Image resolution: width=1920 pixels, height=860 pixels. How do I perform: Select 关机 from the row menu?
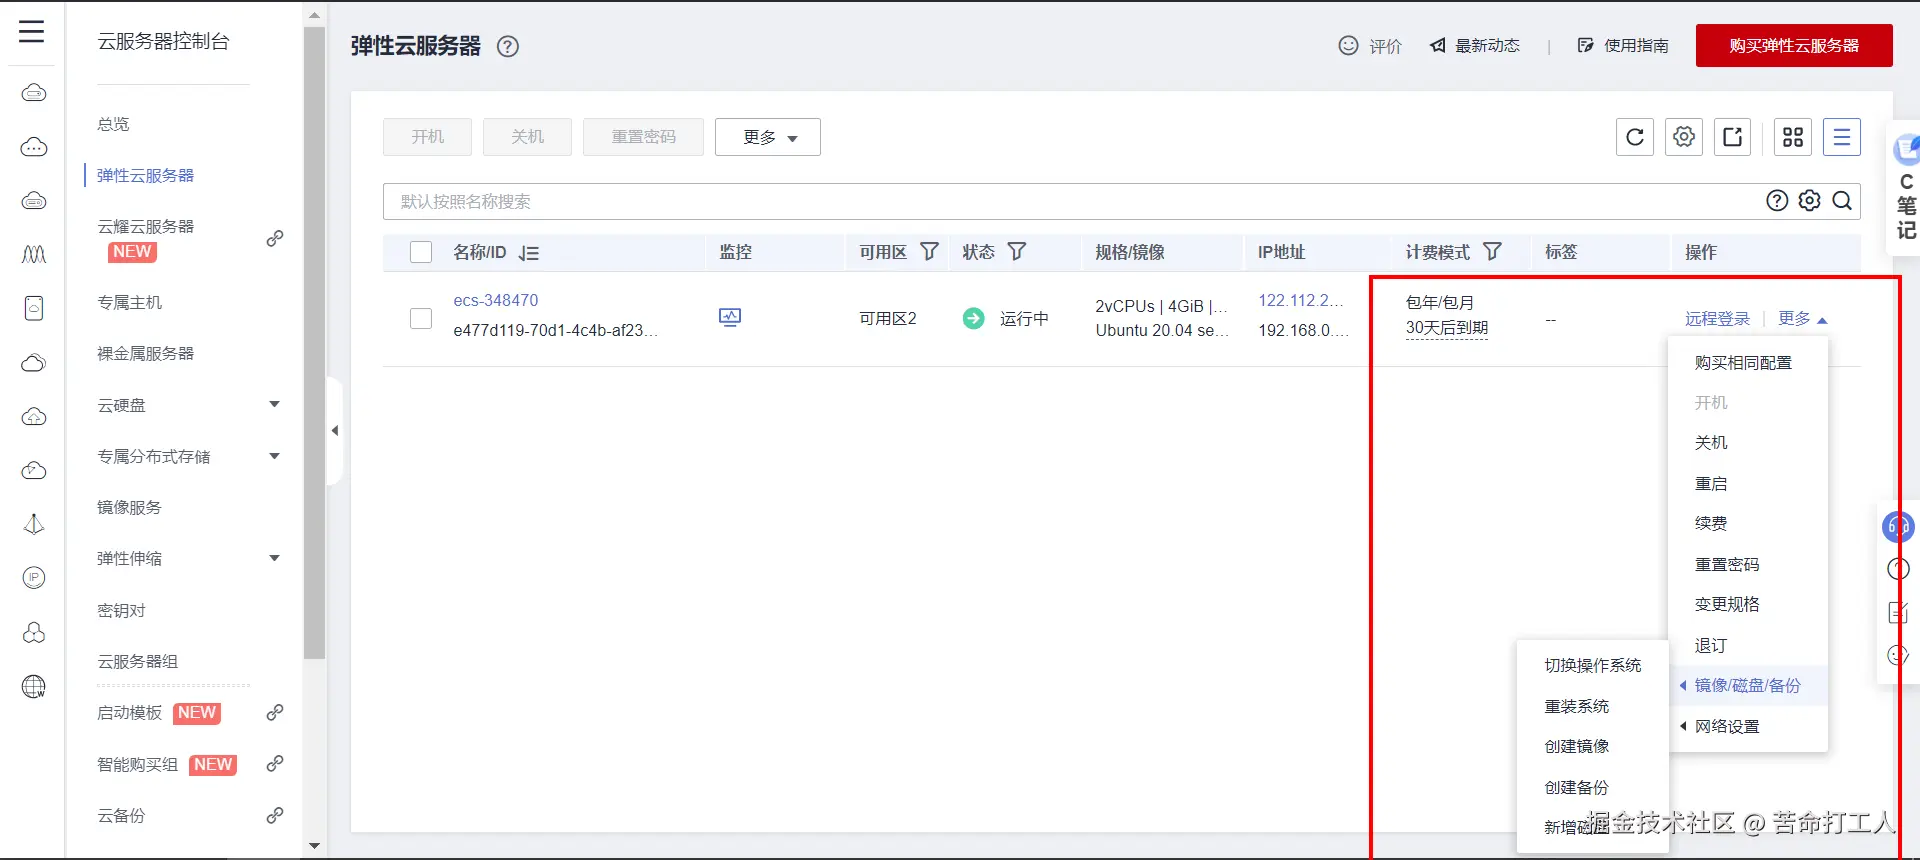[x=1711, y=443]
